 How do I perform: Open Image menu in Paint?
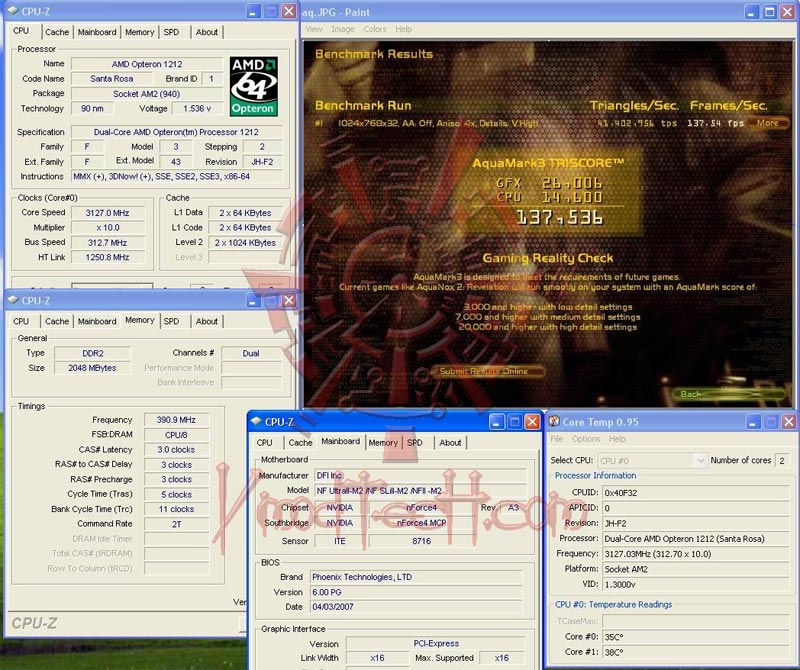pyautogui.click(x=343, y=29)
